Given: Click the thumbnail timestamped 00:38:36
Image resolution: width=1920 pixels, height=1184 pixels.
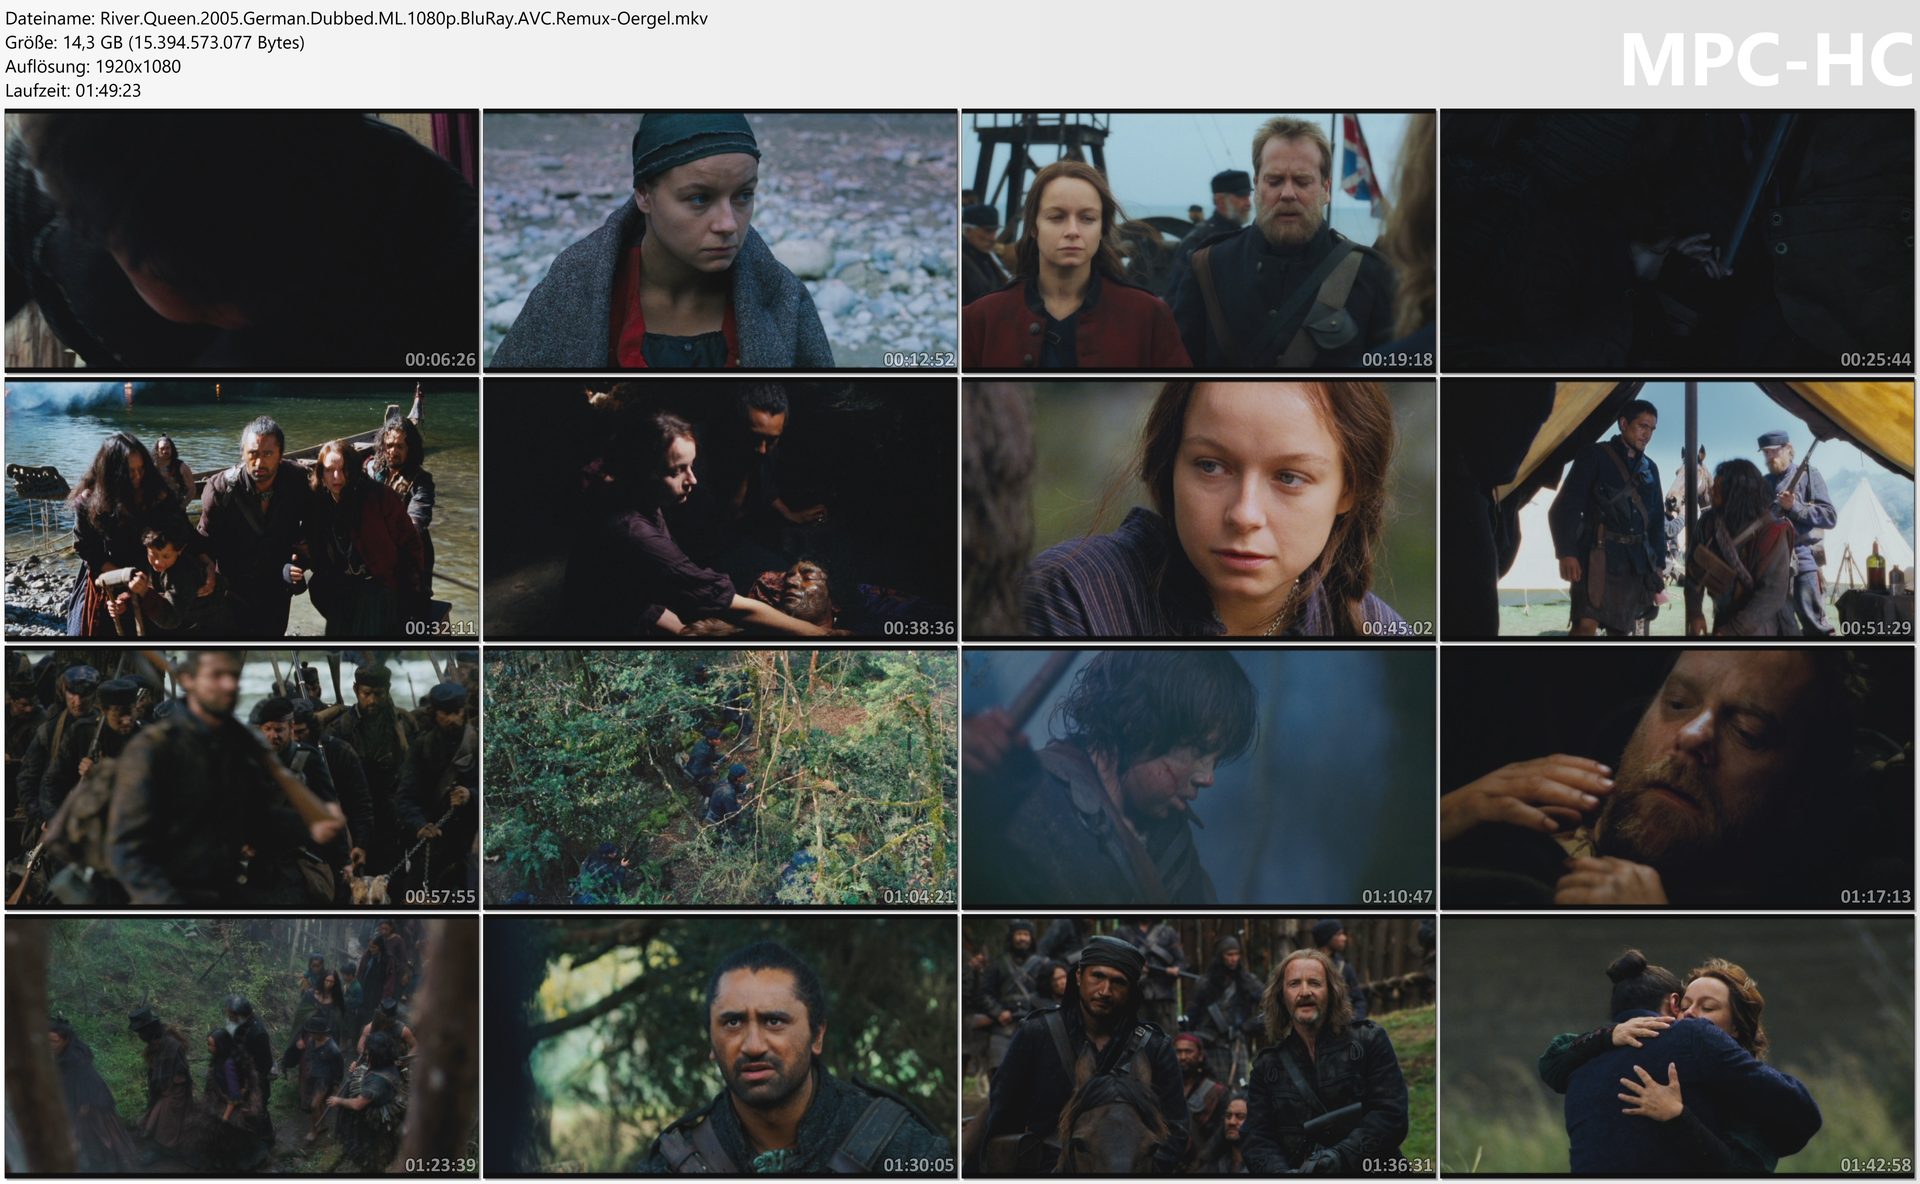Looking at the screenshot, I should point(720,508).
